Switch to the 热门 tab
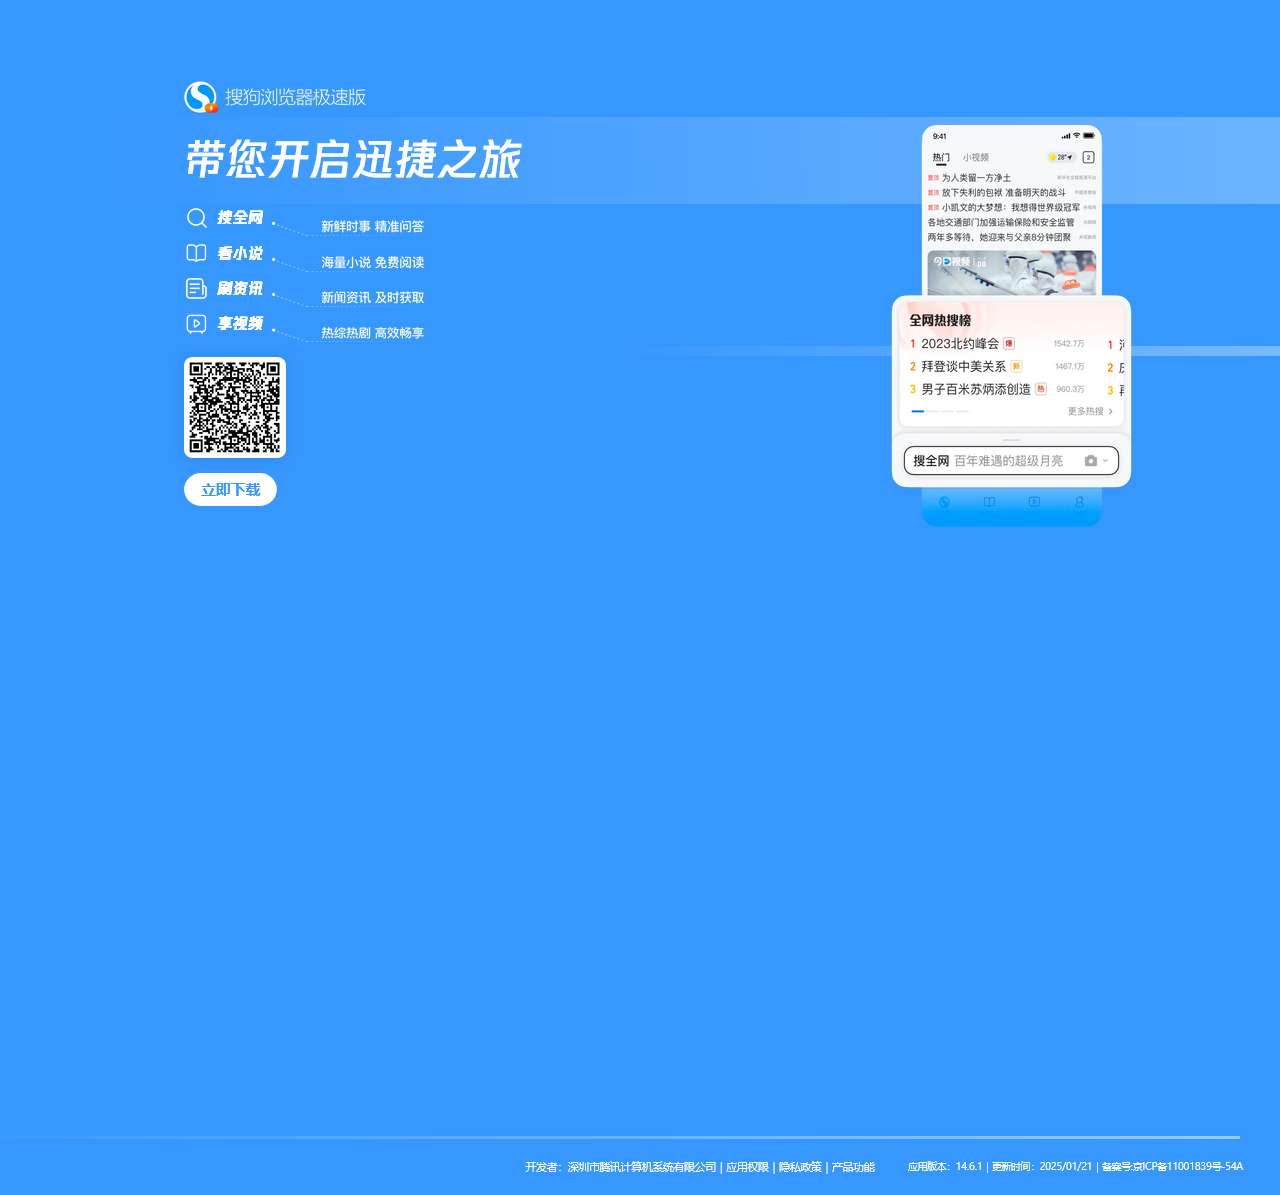 [941, 157]
